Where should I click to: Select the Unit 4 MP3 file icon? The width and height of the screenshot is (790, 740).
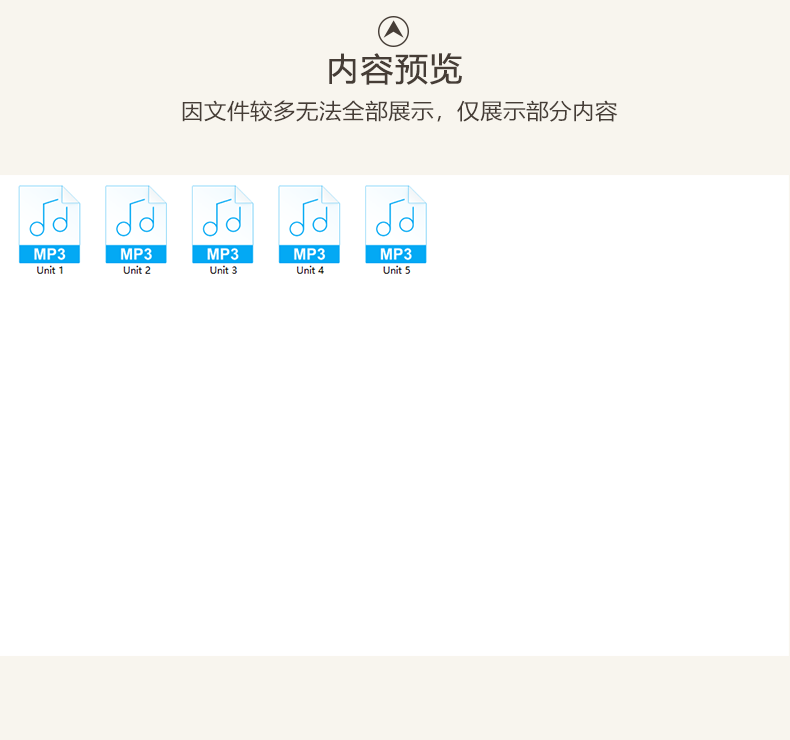pos(309,224)
